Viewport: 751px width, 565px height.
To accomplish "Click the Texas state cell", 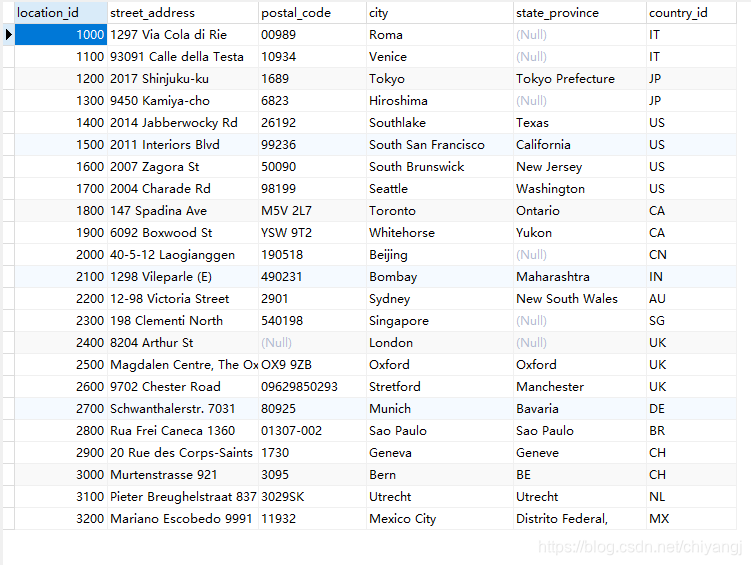I will [x=580, y=123].
